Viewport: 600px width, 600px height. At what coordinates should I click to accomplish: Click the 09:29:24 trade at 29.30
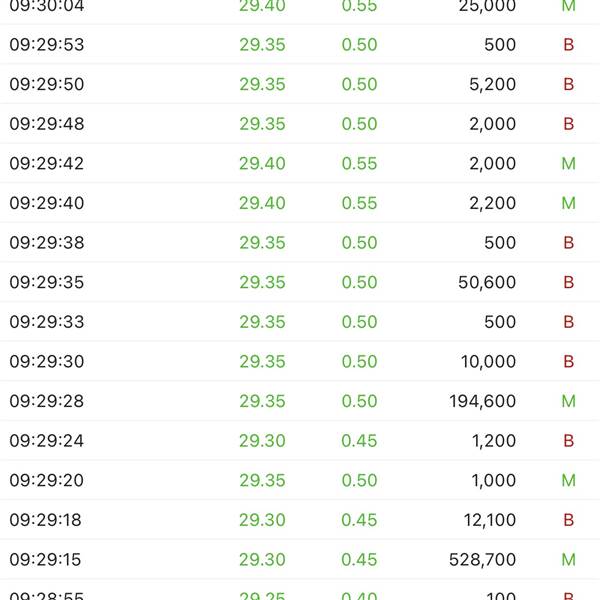click(300, 440)
